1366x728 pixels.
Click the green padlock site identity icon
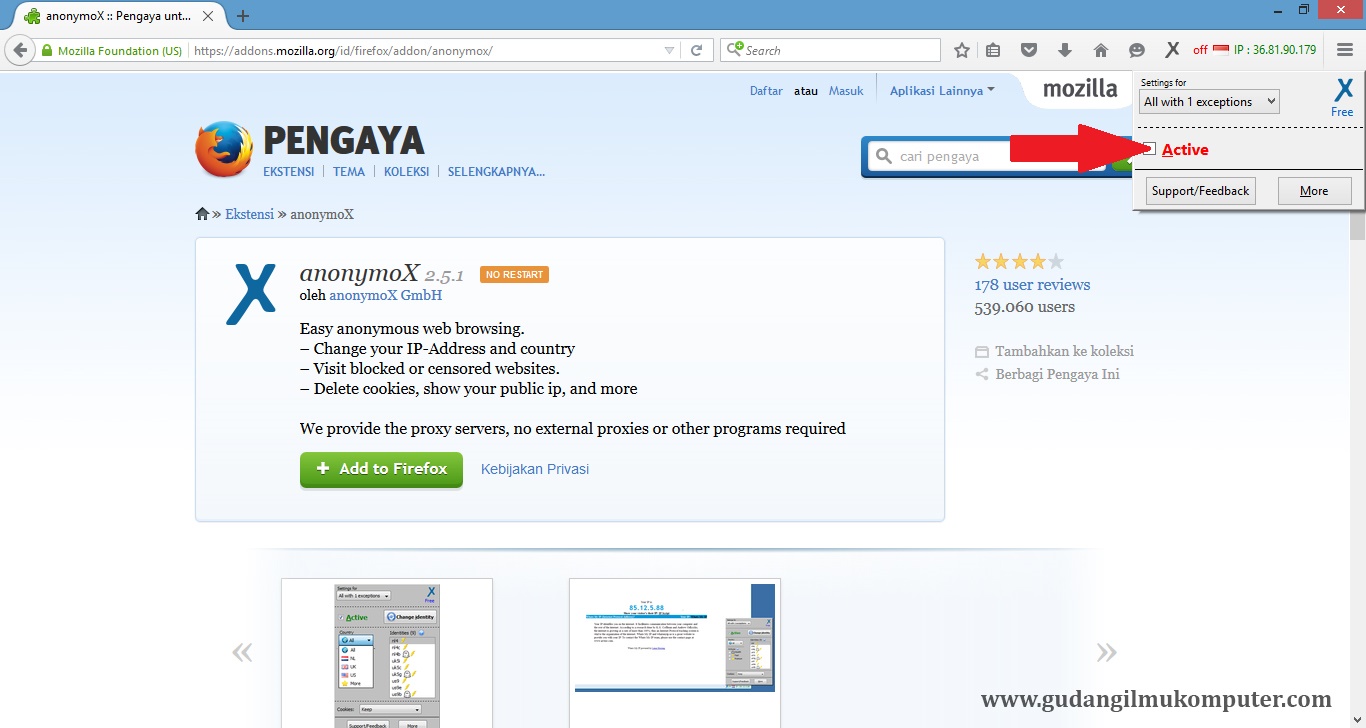tap(46, 50)
